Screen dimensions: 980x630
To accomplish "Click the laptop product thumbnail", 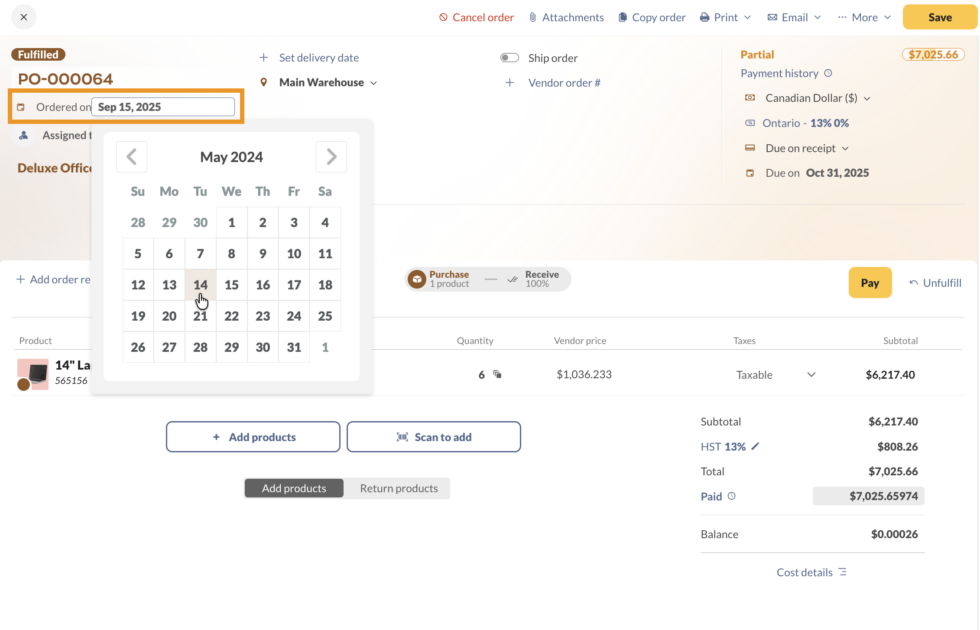I will pyautogui.click(x=32, y=374).
